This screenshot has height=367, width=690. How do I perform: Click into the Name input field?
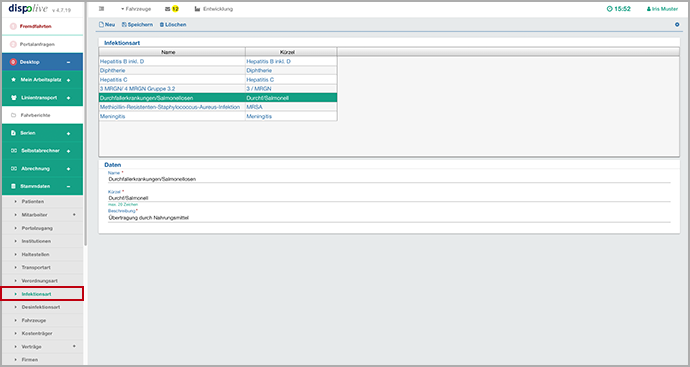pyautogui.click(x=389, y=179)
